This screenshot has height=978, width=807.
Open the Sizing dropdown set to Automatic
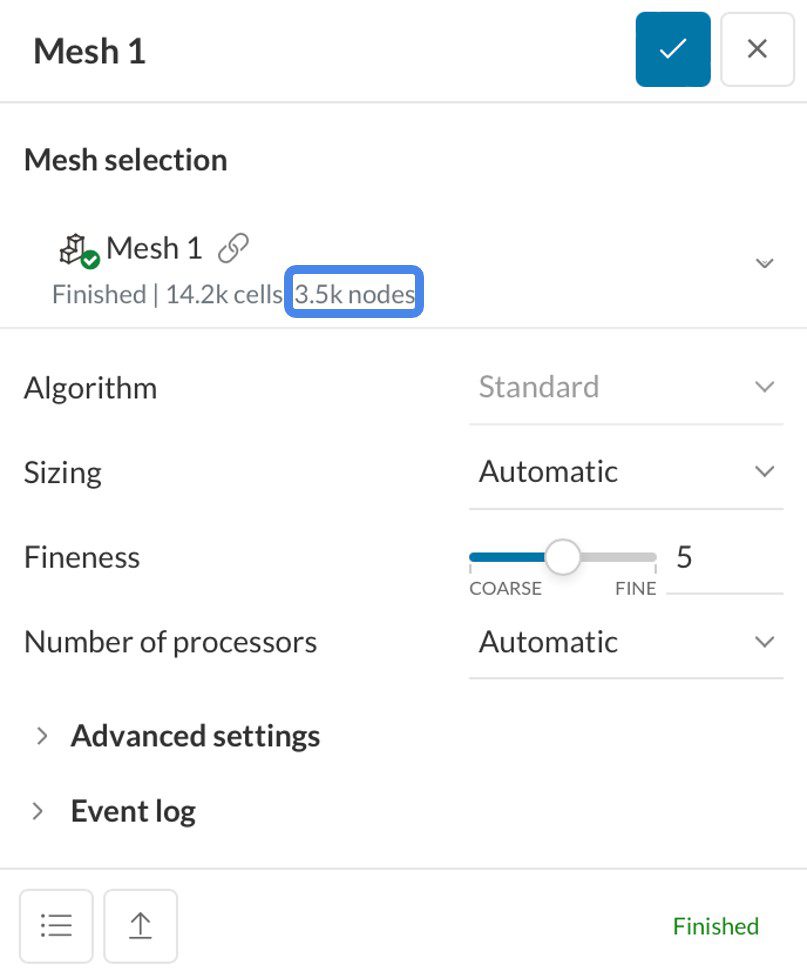coord(625,472)
